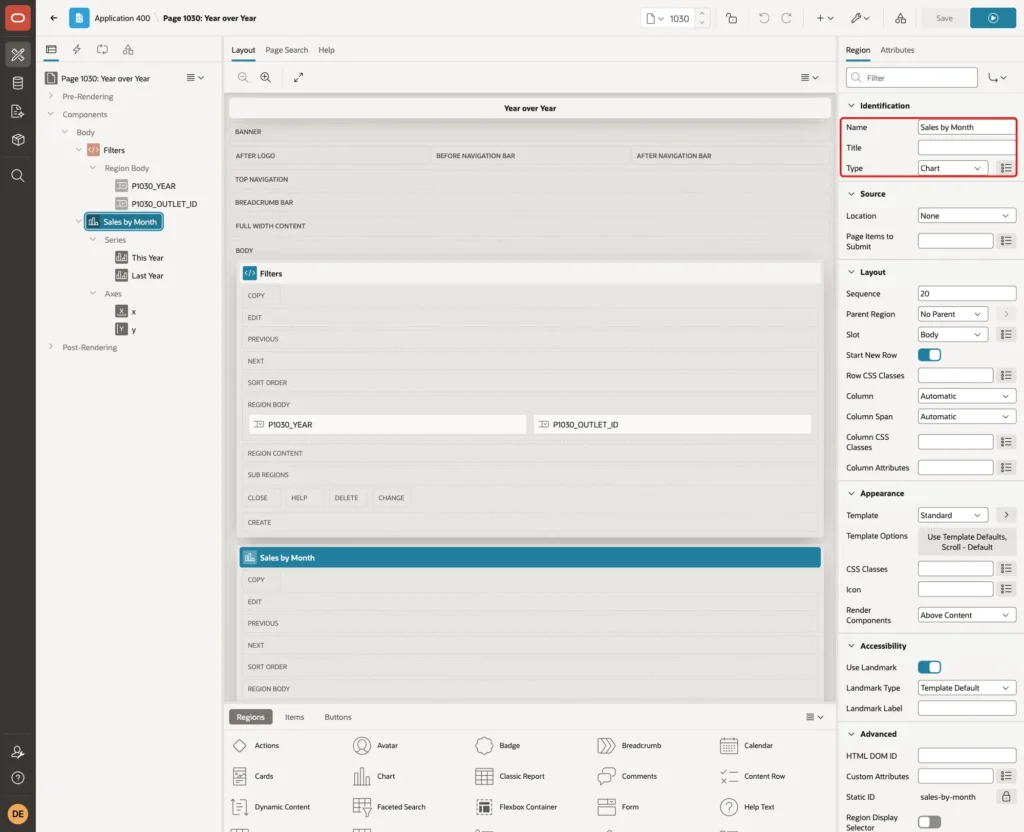
Task: Switch to the Page Search tab
Action: click(286, 50)
